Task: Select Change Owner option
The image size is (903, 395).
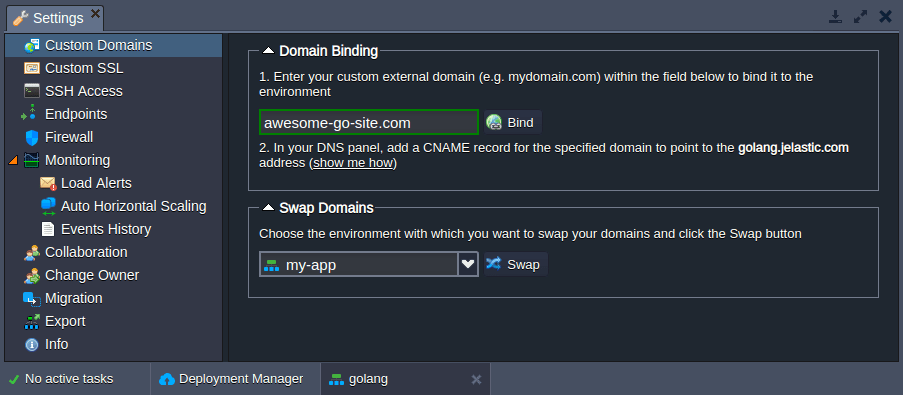Action: pyautogui.click(x=113, y=275)
